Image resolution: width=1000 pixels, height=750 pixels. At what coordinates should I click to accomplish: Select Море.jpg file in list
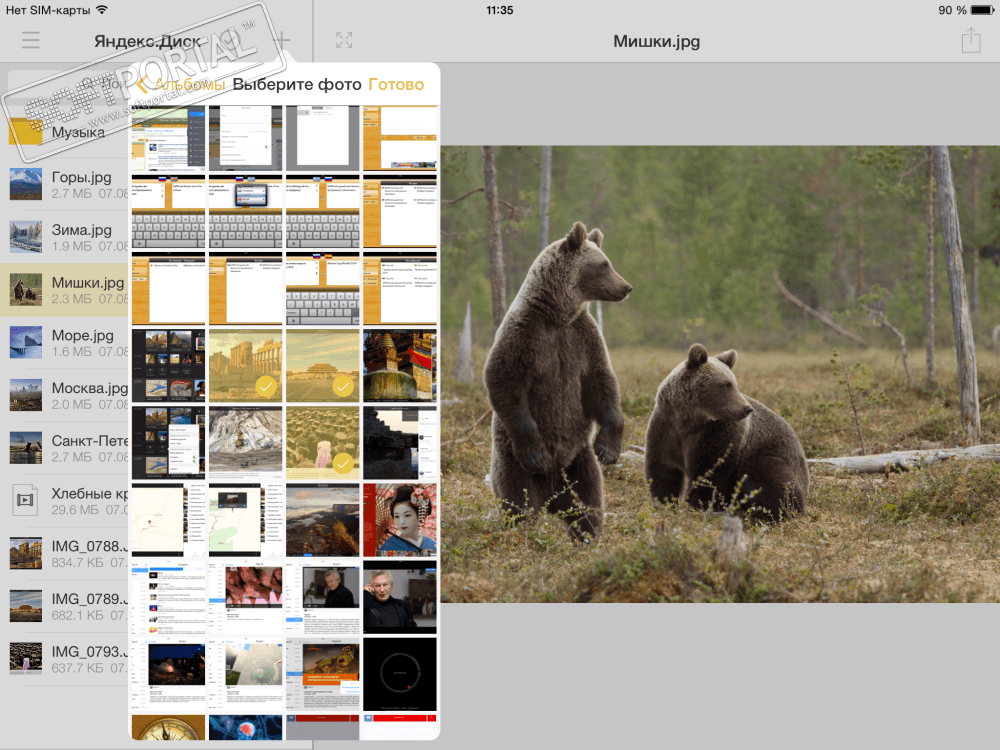64,342
